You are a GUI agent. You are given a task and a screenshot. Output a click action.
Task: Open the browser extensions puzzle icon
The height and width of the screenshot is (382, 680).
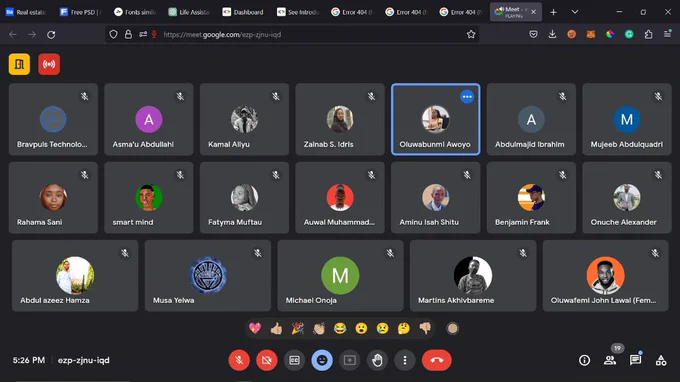(x=648, y=34)
